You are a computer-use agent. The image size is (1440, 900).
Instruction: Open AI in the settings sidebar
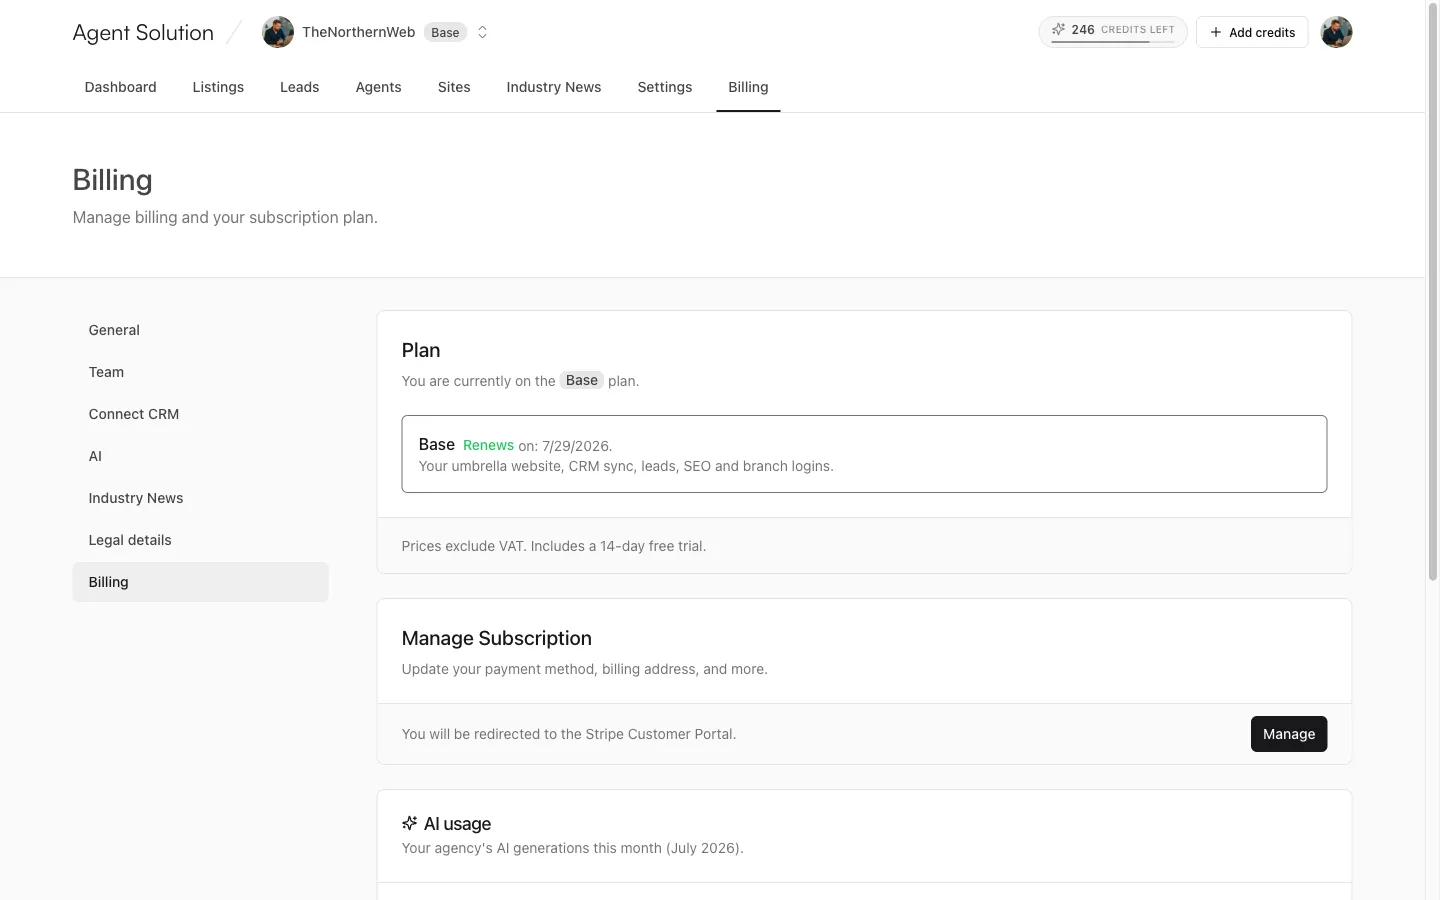pos(200,456)
